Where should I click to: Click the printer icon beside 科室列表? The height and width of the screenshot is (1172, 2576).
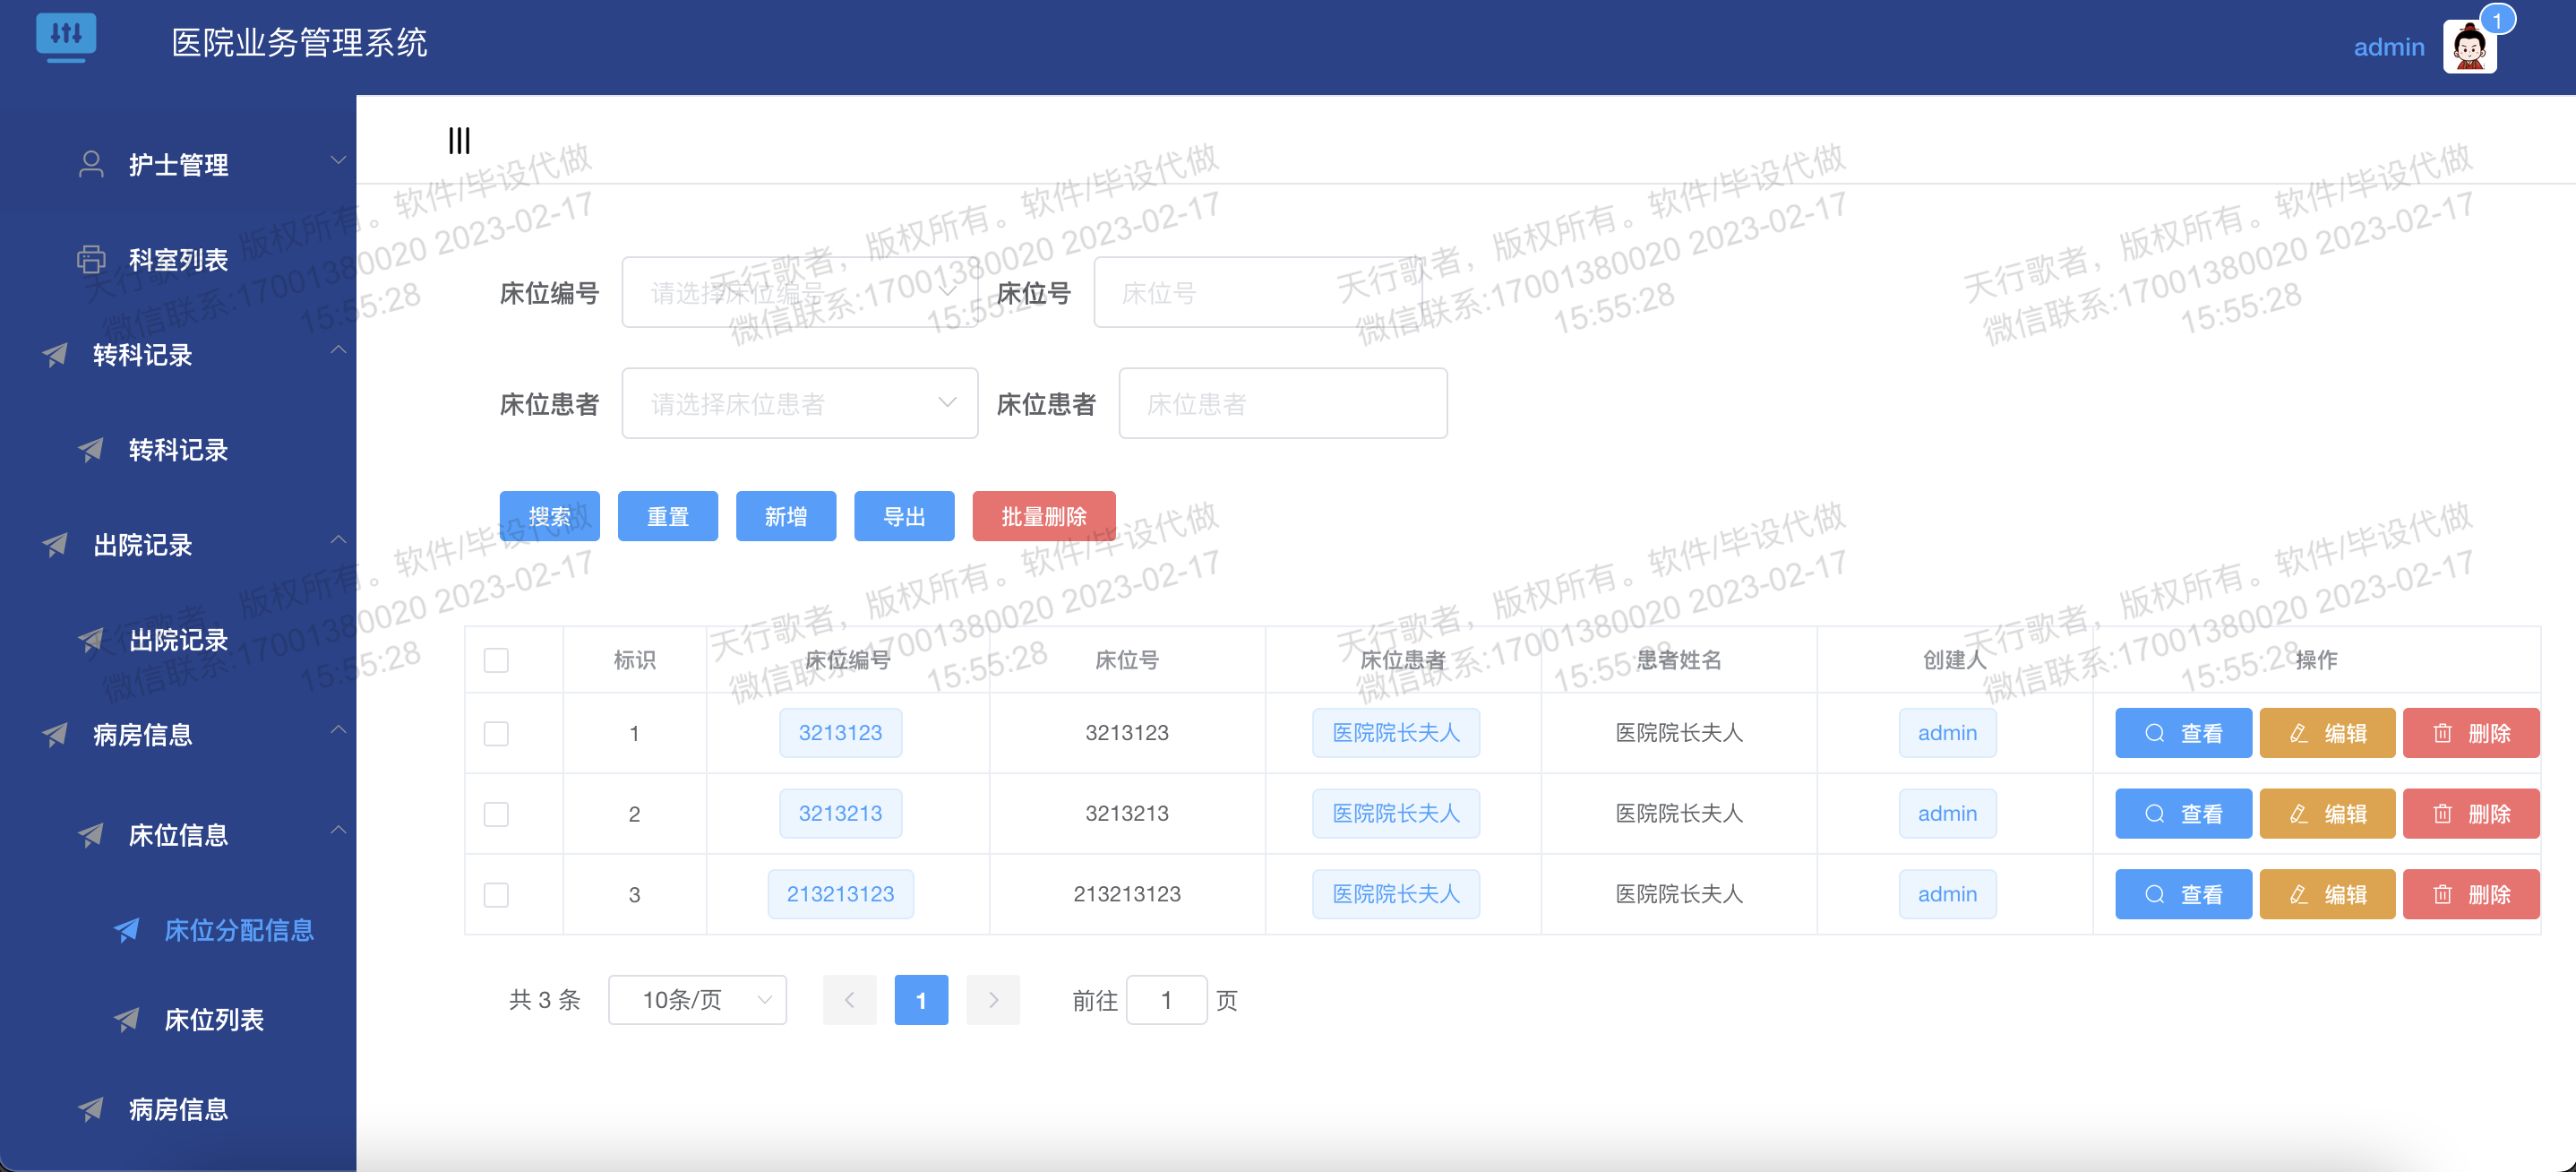(91, 259)
